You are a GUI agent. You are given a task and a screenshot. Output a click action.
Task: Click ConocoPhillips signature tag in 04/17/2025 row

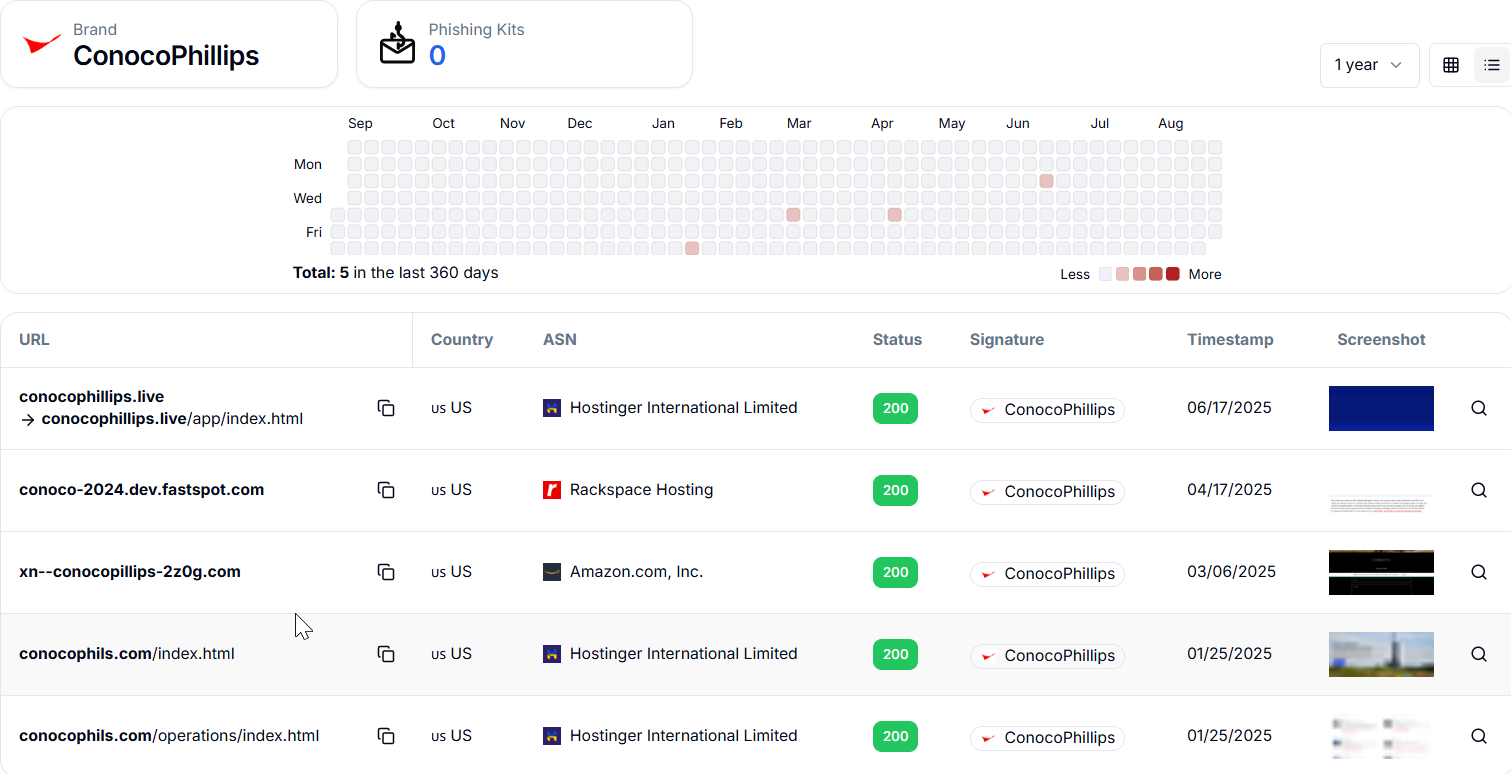coord(1047,492)
